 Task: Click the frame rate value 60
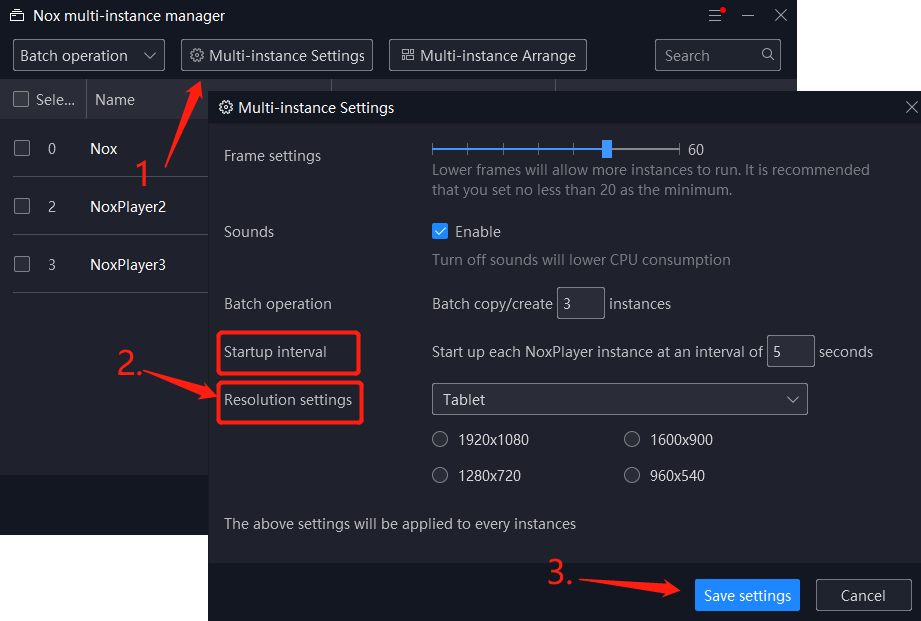696,150
